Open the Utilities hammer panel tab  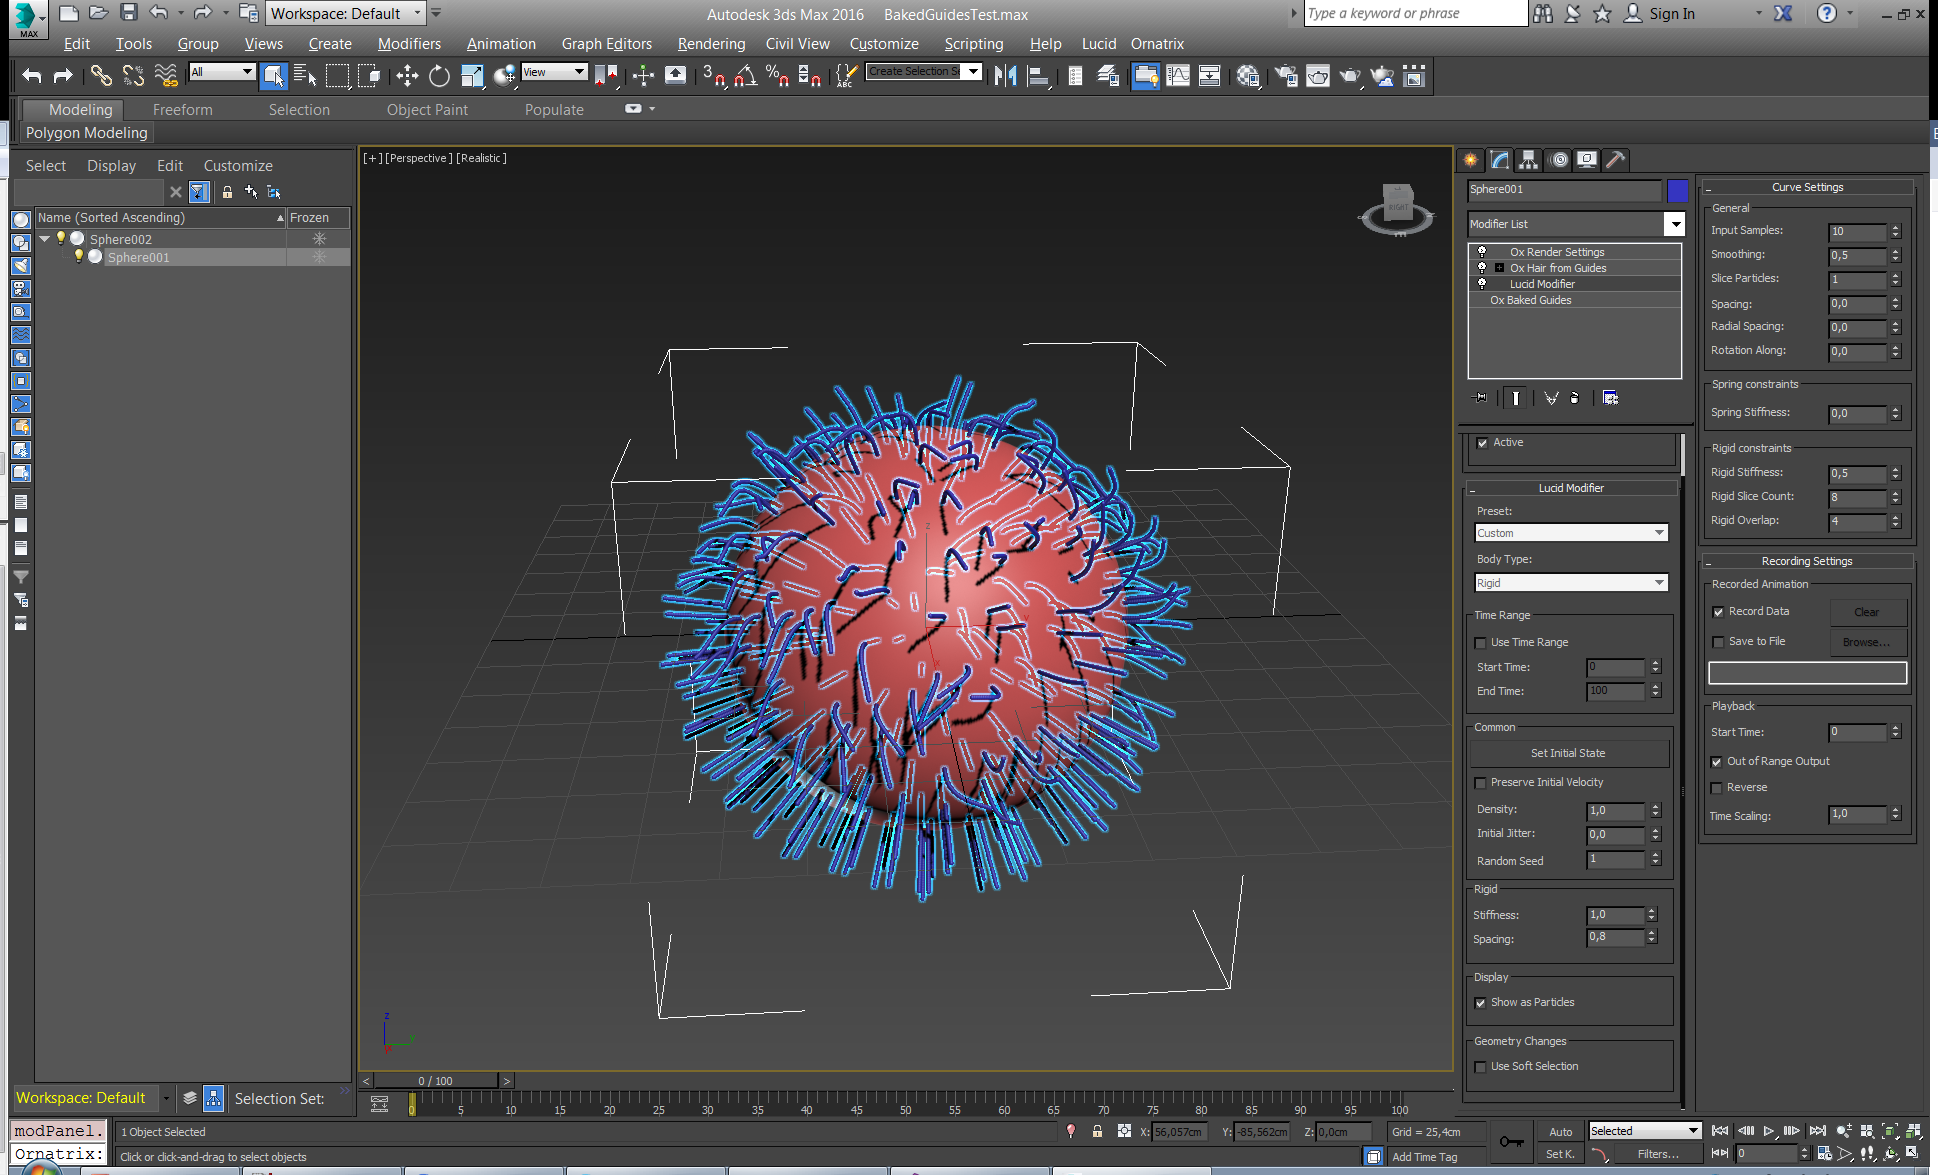pyautogui.click(x=1615, y=160)
